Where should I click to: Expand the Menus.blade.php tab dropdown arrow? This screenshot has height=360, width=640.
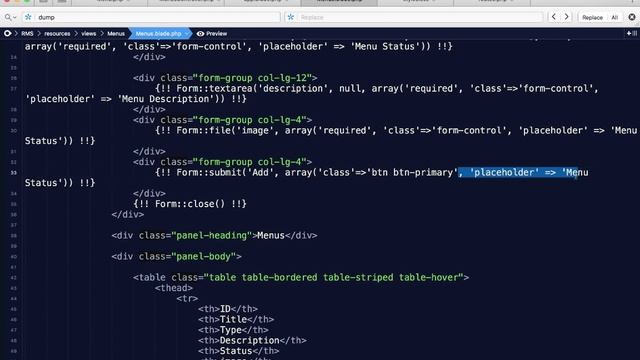pyautogui.click(x=187, y=33)
